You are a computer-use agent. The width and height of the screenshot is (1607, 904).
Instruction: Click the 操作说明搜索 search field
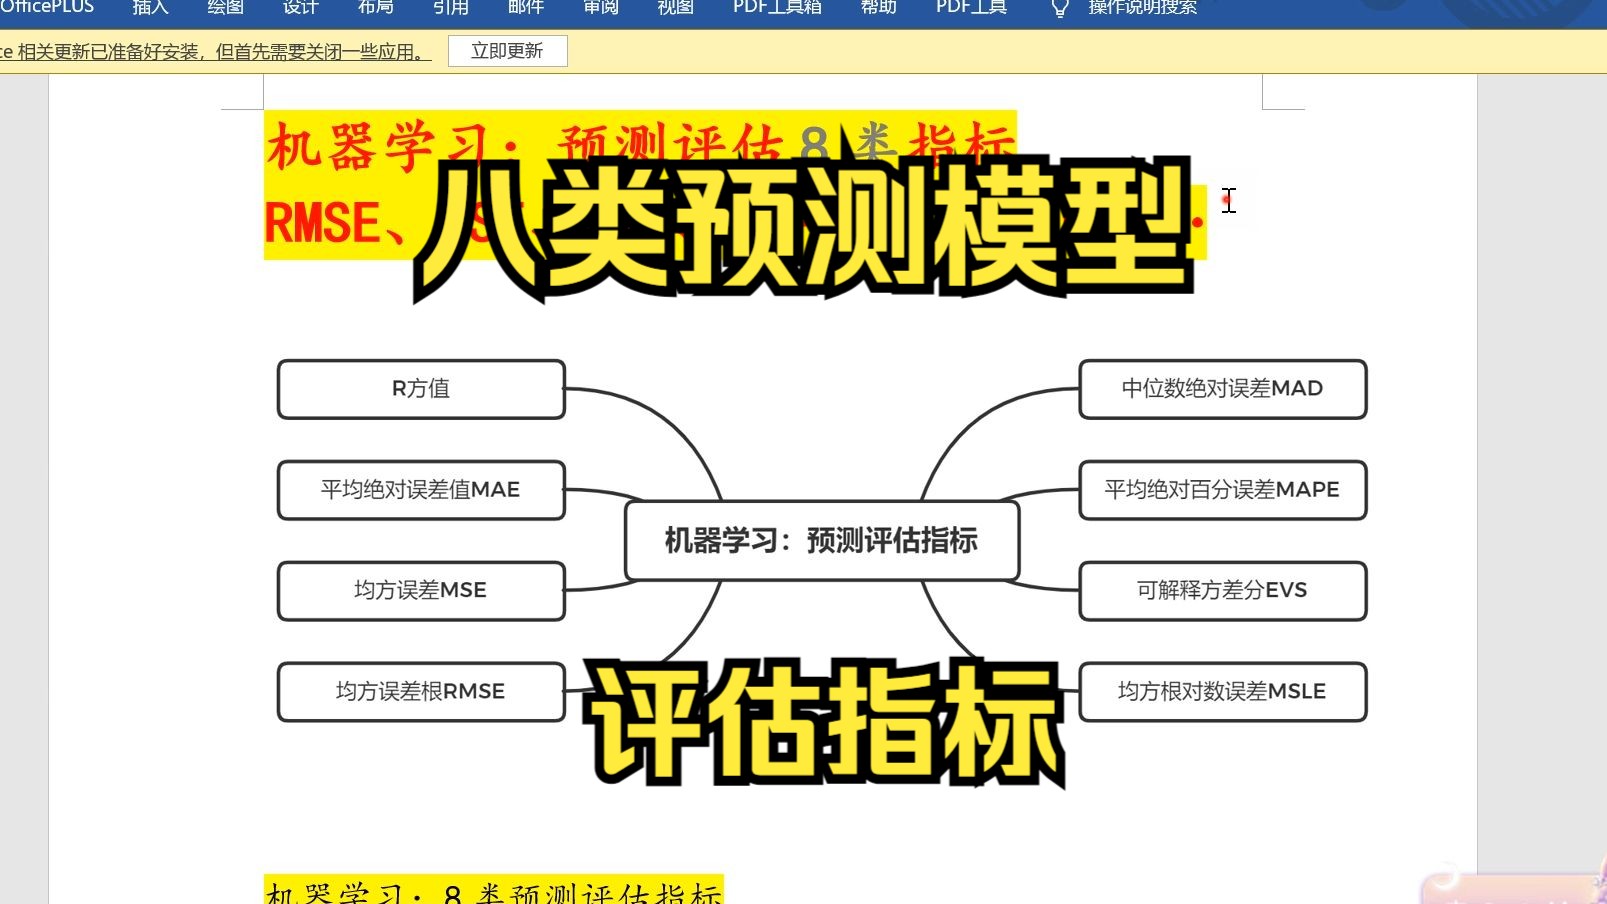pyautogui.click(x=1142, y=7)
